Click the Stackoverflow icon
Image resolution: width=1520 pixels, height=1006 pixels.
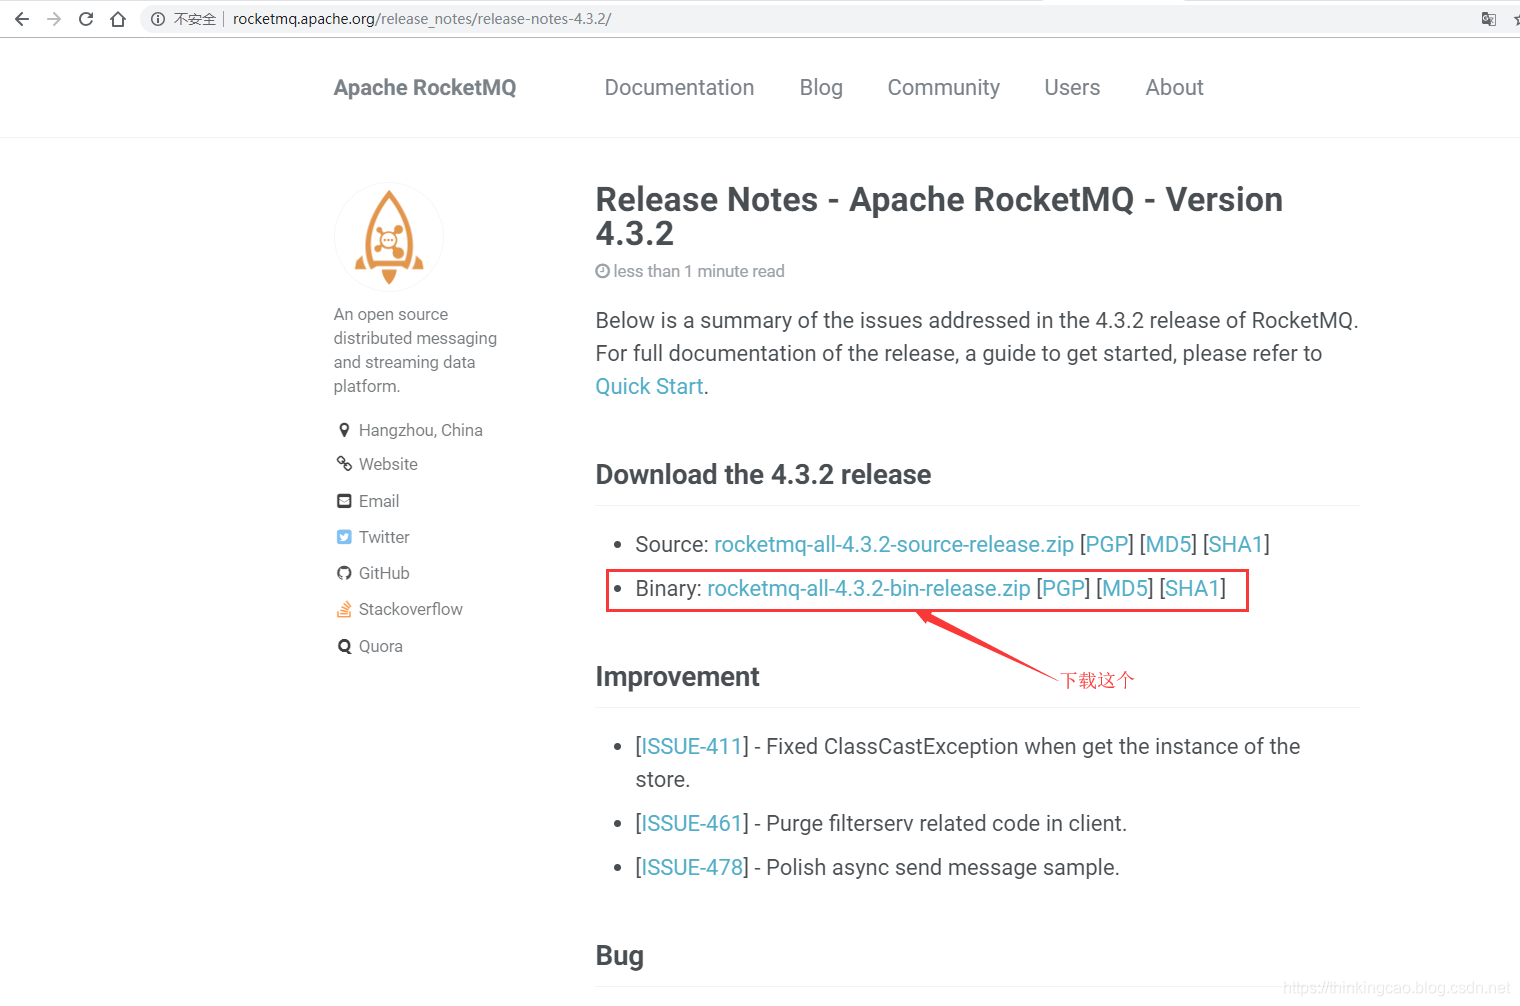coord(344,609)
